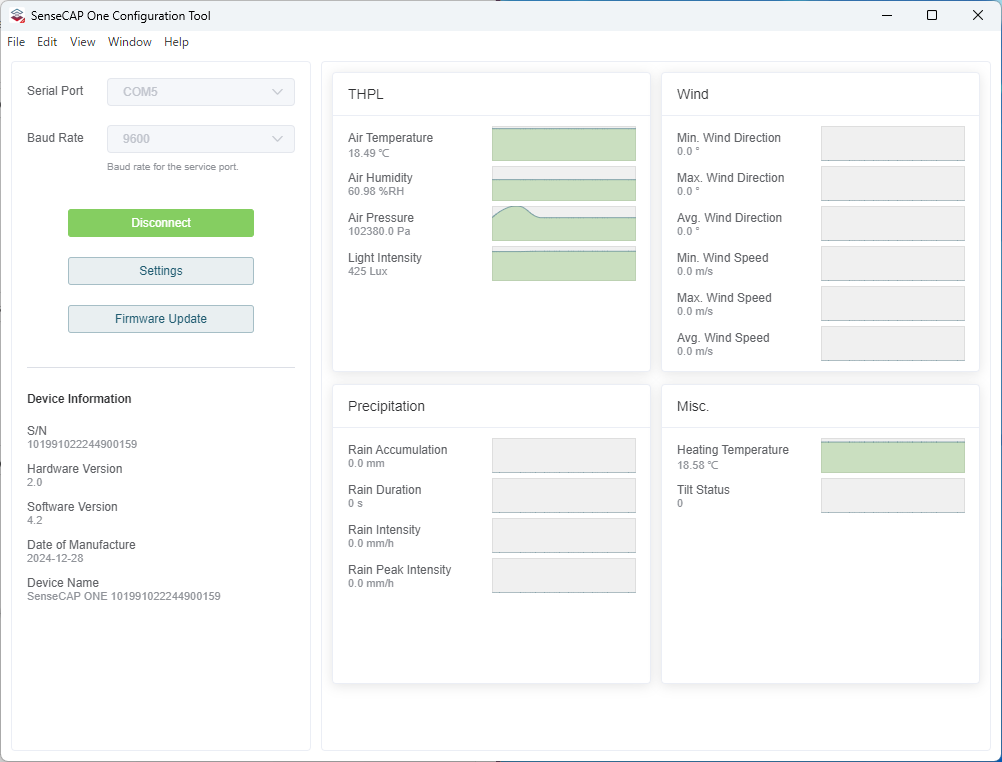Click the Air Pressure chart
The width and height of the screenshot is (1002, 762).
[x=564, y=223]
